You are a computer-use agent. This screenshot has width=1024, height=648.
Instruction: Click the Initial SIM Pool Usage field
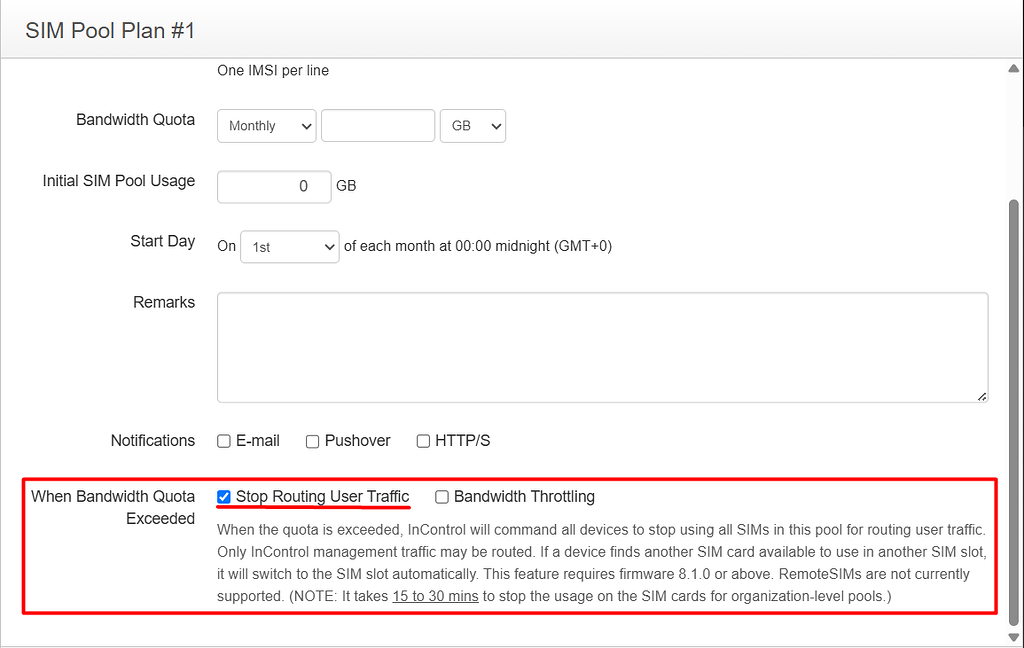pyautogui.click(x=273, y=186)
